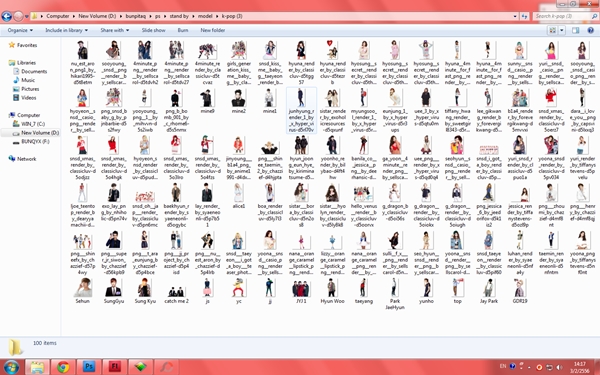600x375 pixels.
Task: Select the Sehun image thumbnail
Action: click(83, 291)
